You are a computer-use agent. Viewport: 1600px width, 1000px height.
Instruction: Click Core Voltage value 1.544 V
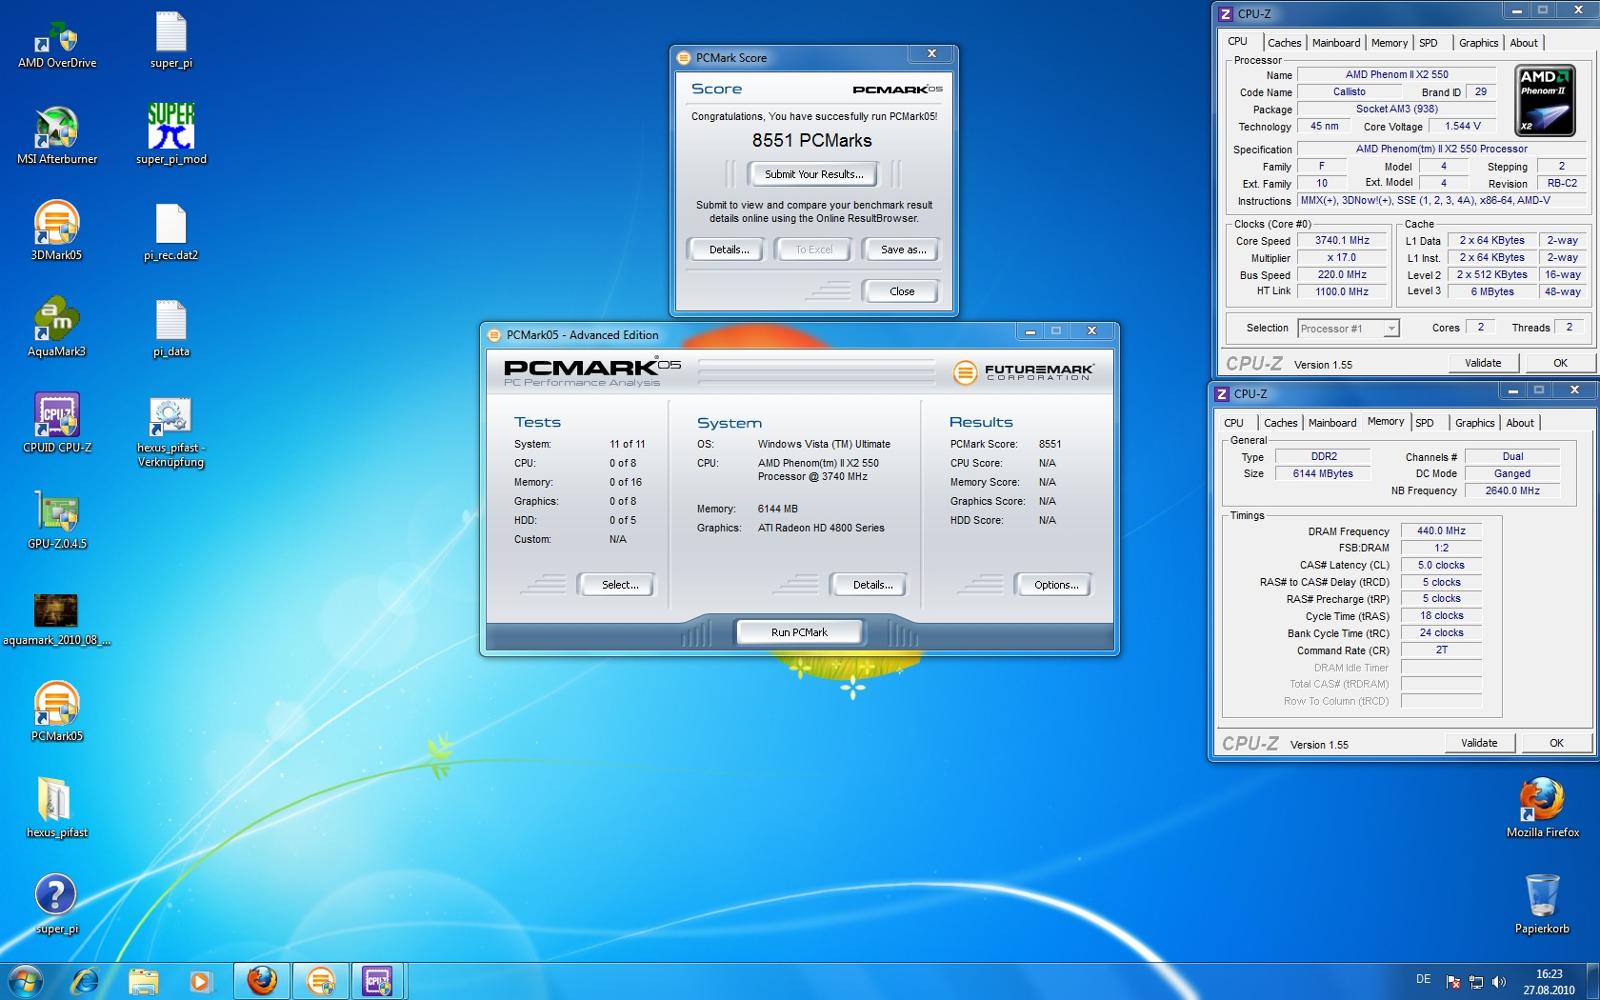pyautogui.click(x=1462, y=126)
